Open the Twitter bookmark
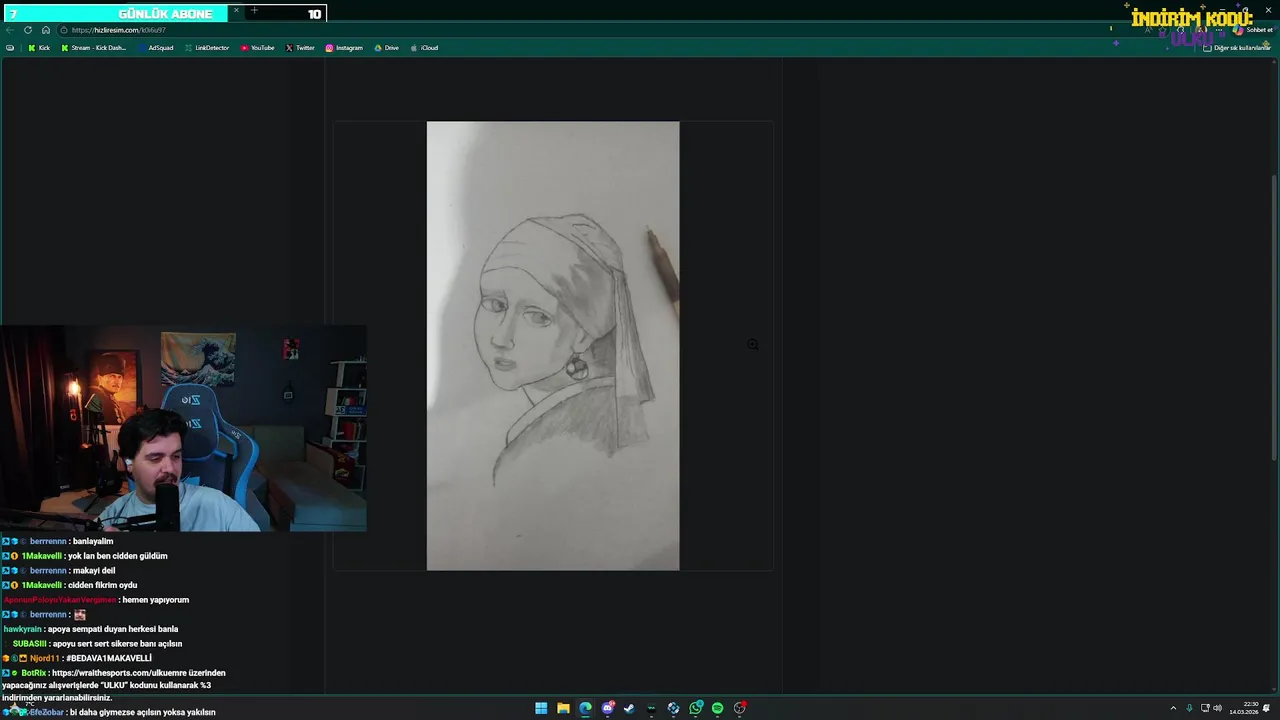 300,48
